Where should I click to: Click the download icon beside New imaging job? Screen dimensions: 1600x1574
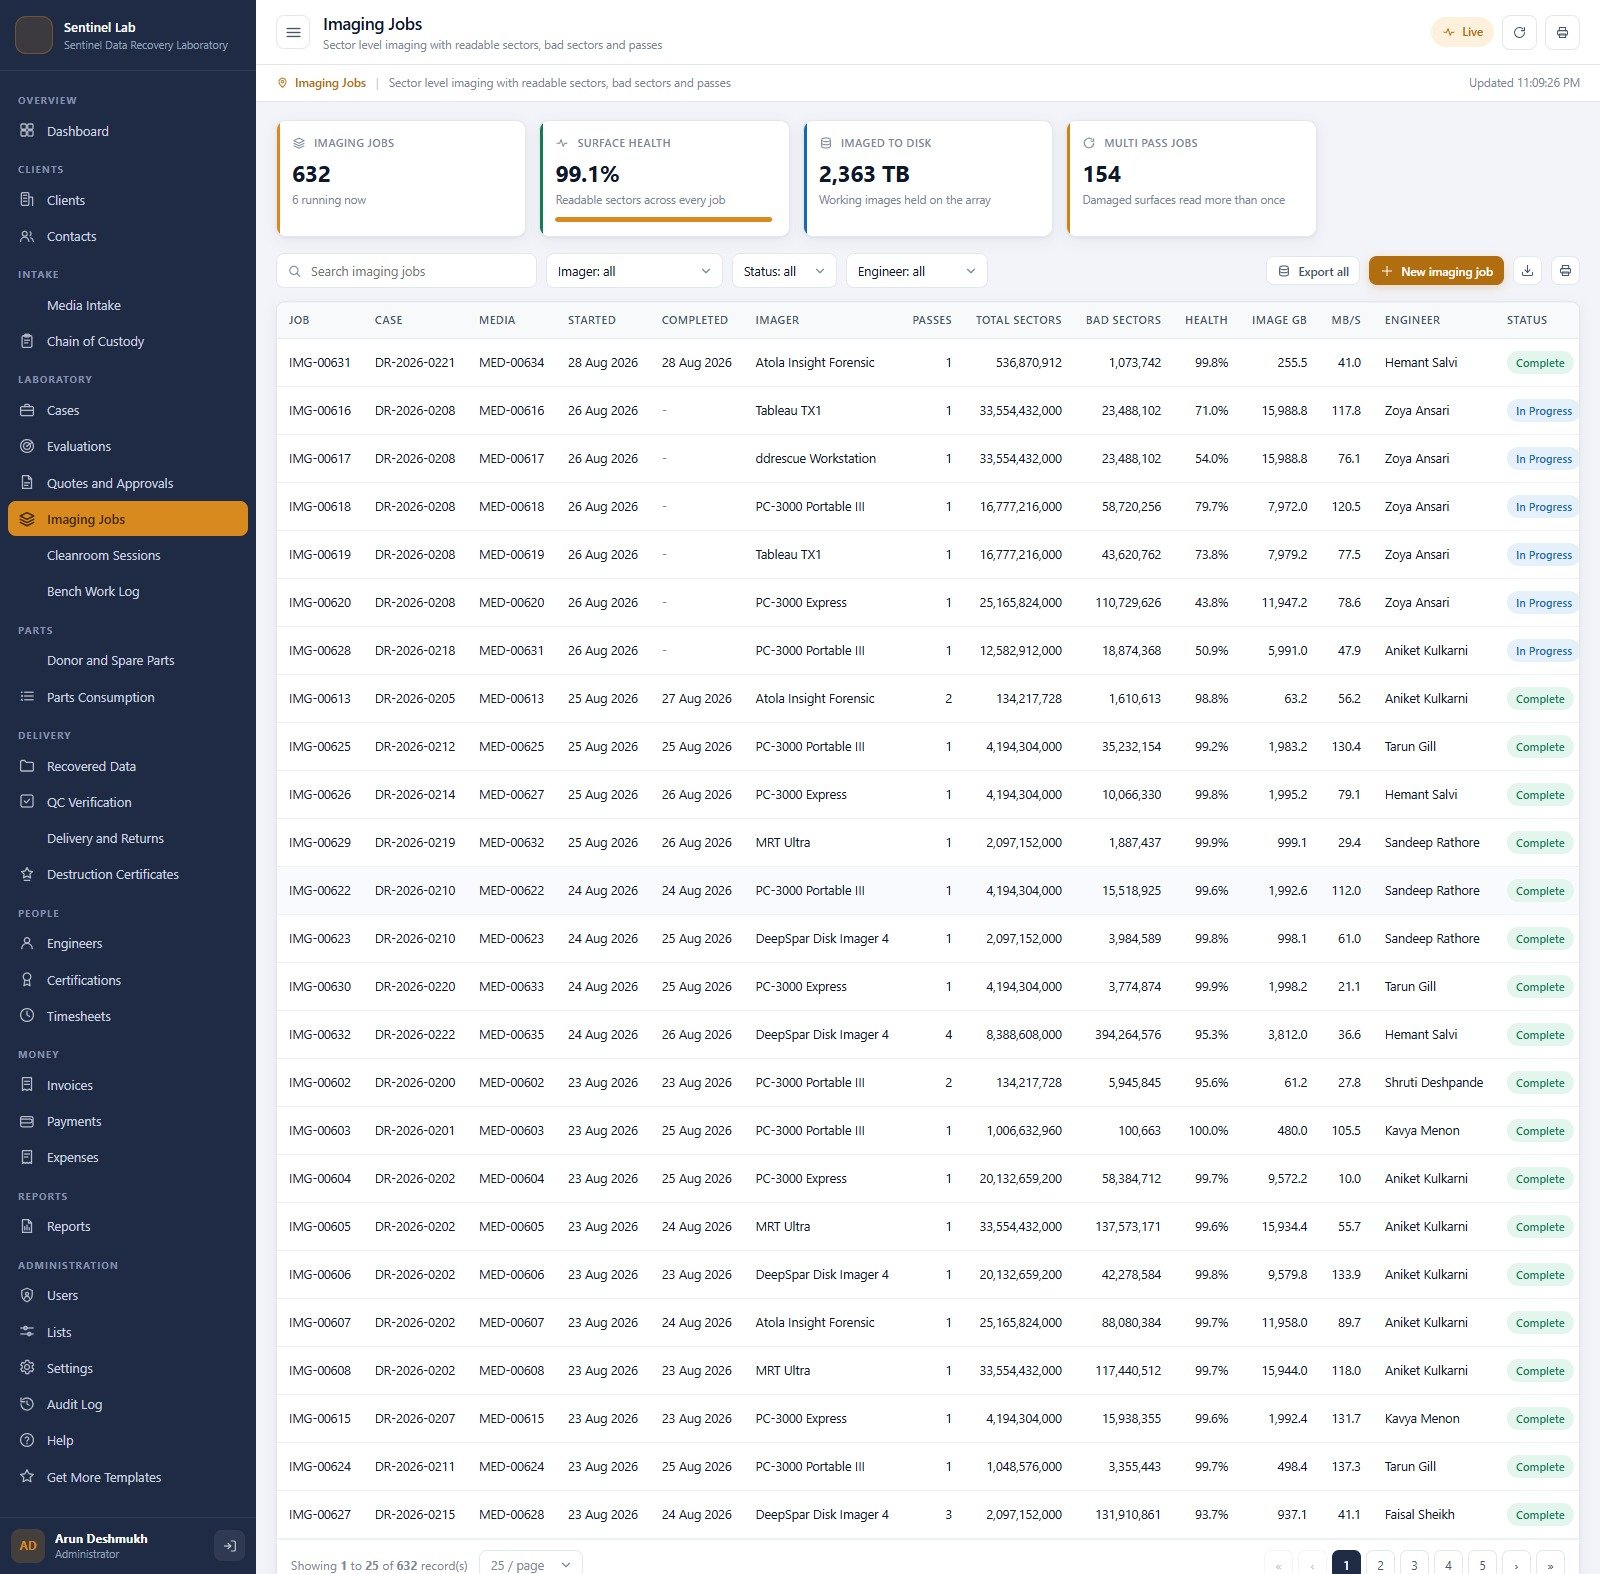tap(1527, 271)
